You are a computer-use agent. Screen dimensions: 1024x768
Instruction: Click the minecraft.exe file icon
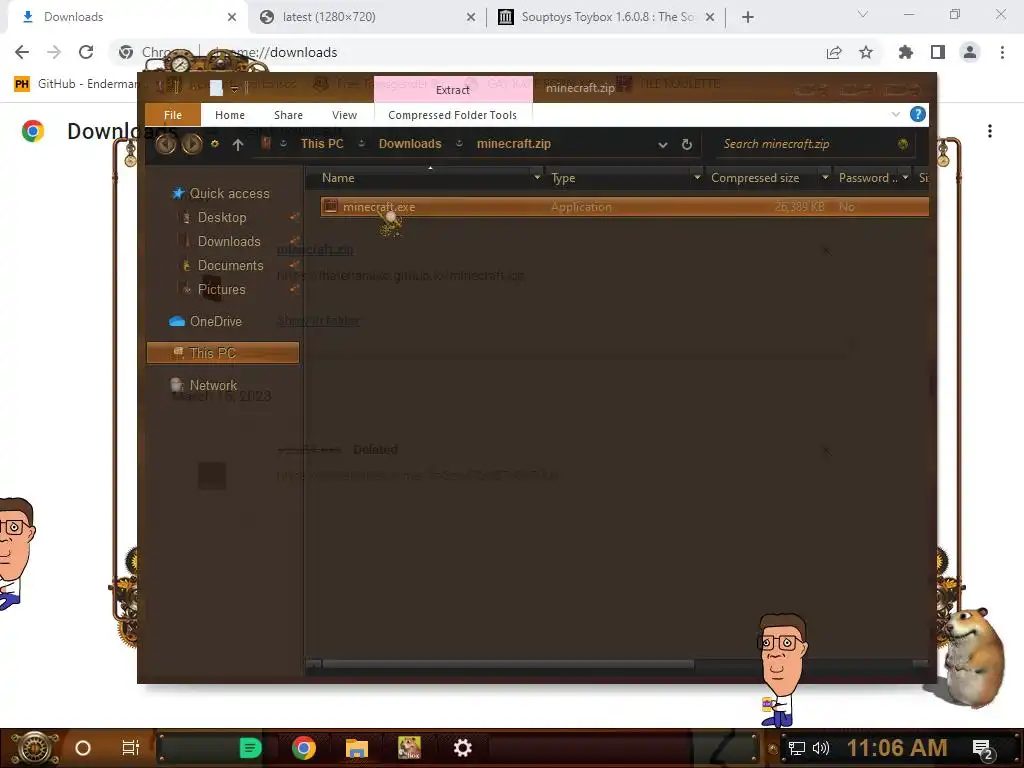click(x=330, y=206)
